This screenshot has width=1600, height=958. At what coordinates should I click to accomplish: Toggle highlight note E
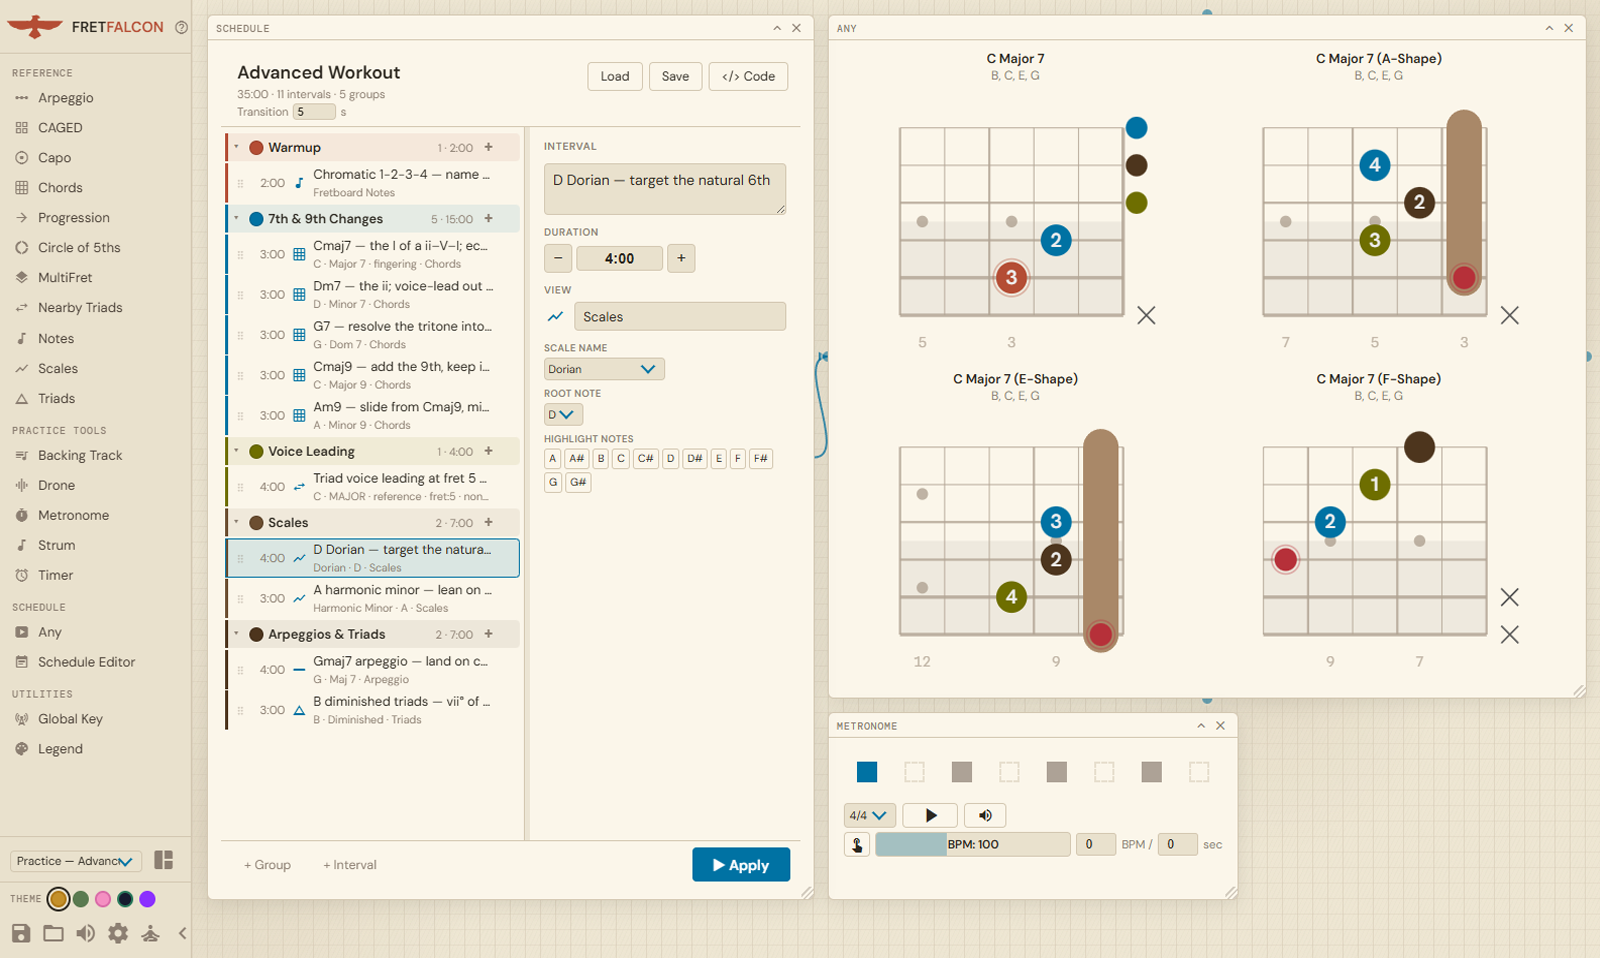pyautogui.click(x=718, y=459)
